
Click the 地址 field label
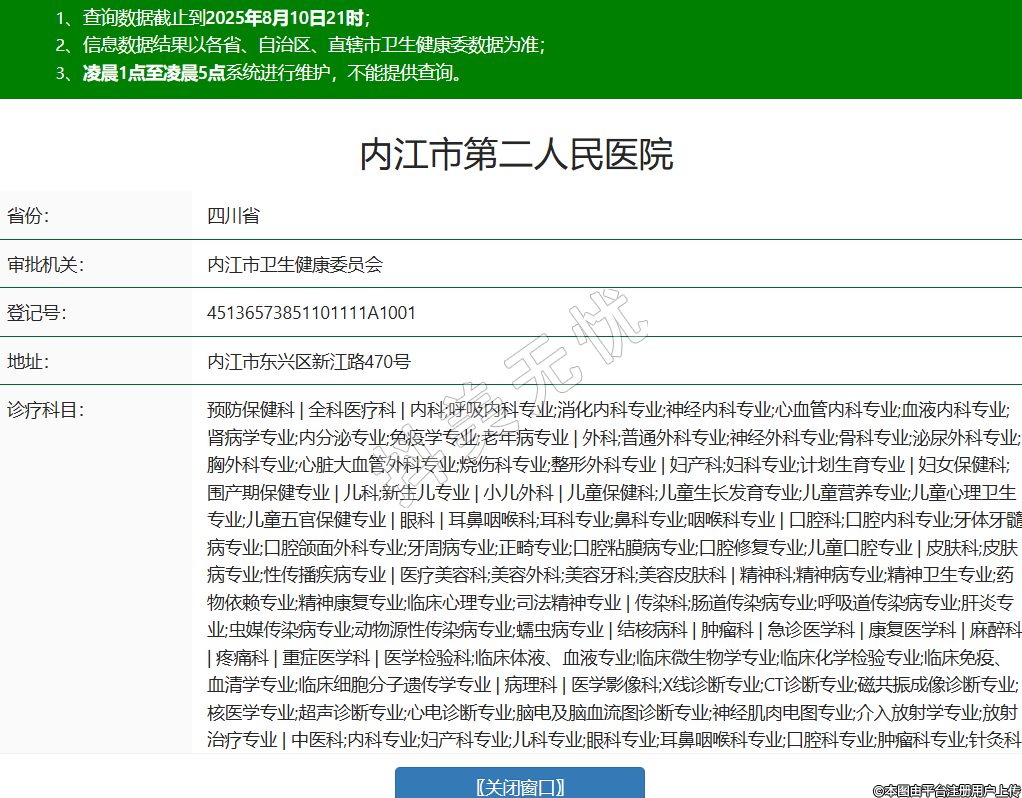pyautogui.click(x=28, y=362)
